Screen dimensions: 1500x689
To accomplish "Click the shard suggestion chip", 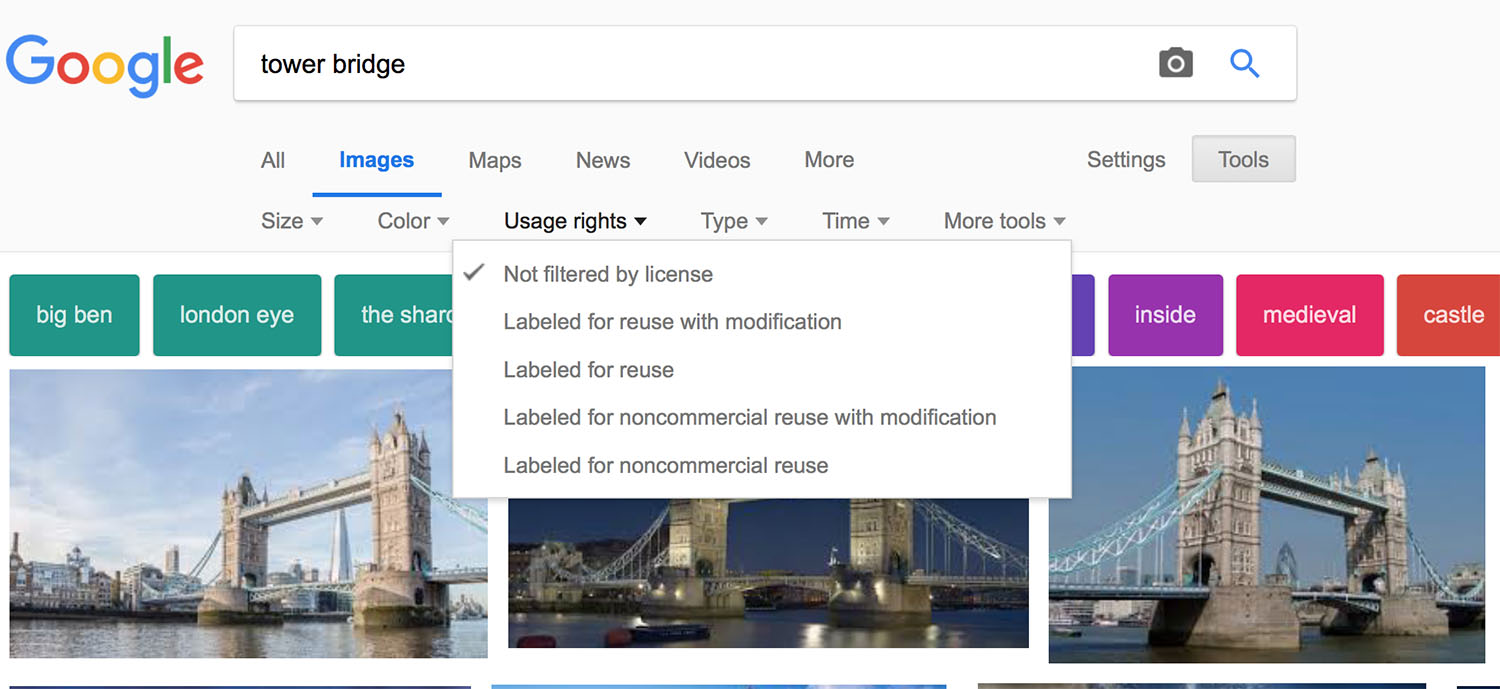I will (x=394, y=315).
